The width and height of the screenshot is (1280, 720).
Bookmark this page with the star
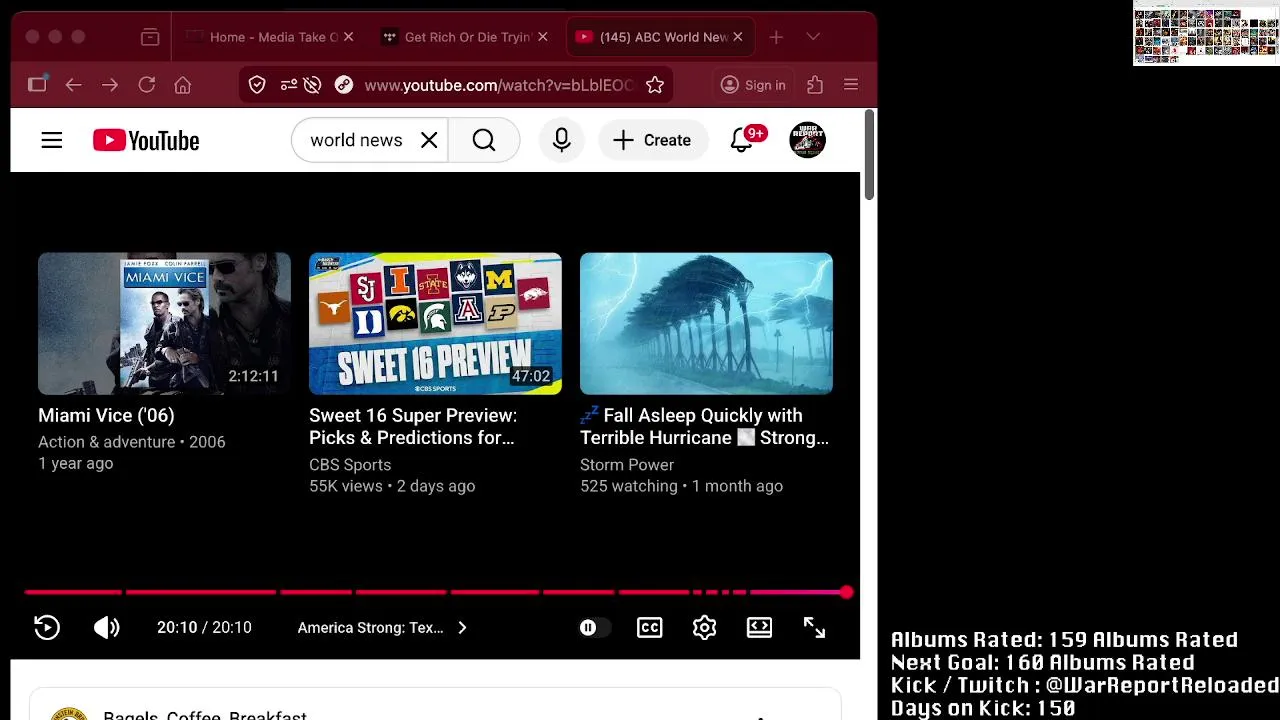pos(655,85)
